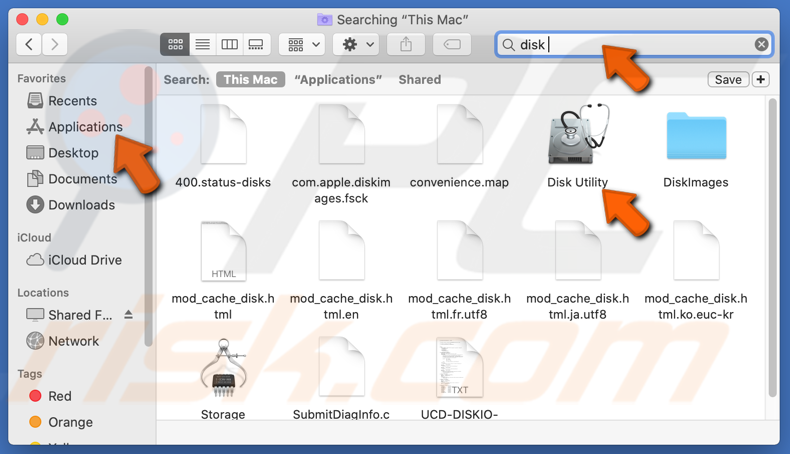Click the Tags sidebar heading
Image resolution: width=790 pixels, height=454 pixels.
tap(29, 374)
